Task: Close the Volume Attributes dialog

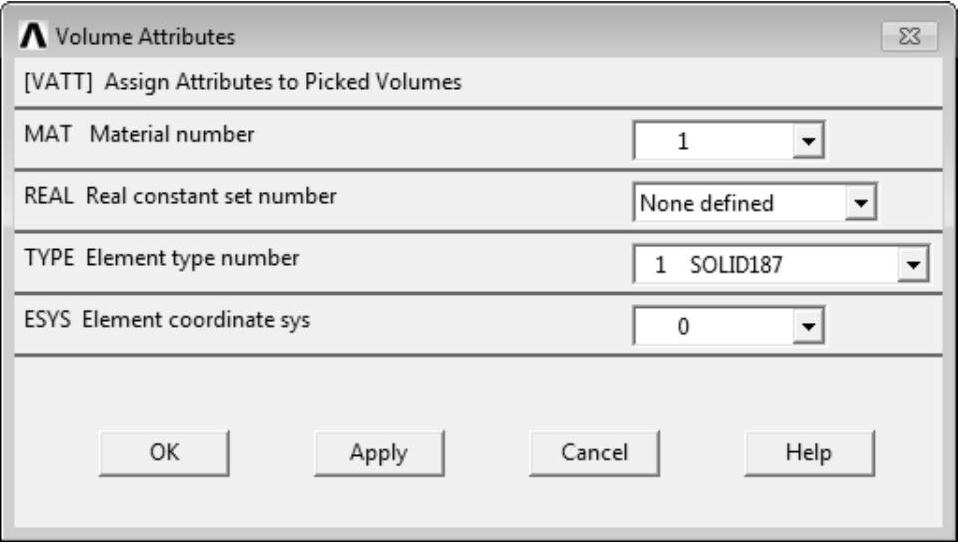Action: point(909,38)
